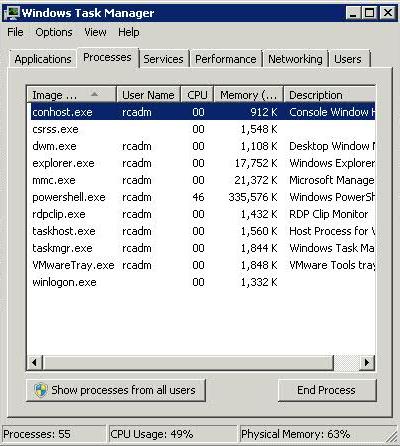Sort by the Image Name column header
400x446 pixels.
(71, 95)
